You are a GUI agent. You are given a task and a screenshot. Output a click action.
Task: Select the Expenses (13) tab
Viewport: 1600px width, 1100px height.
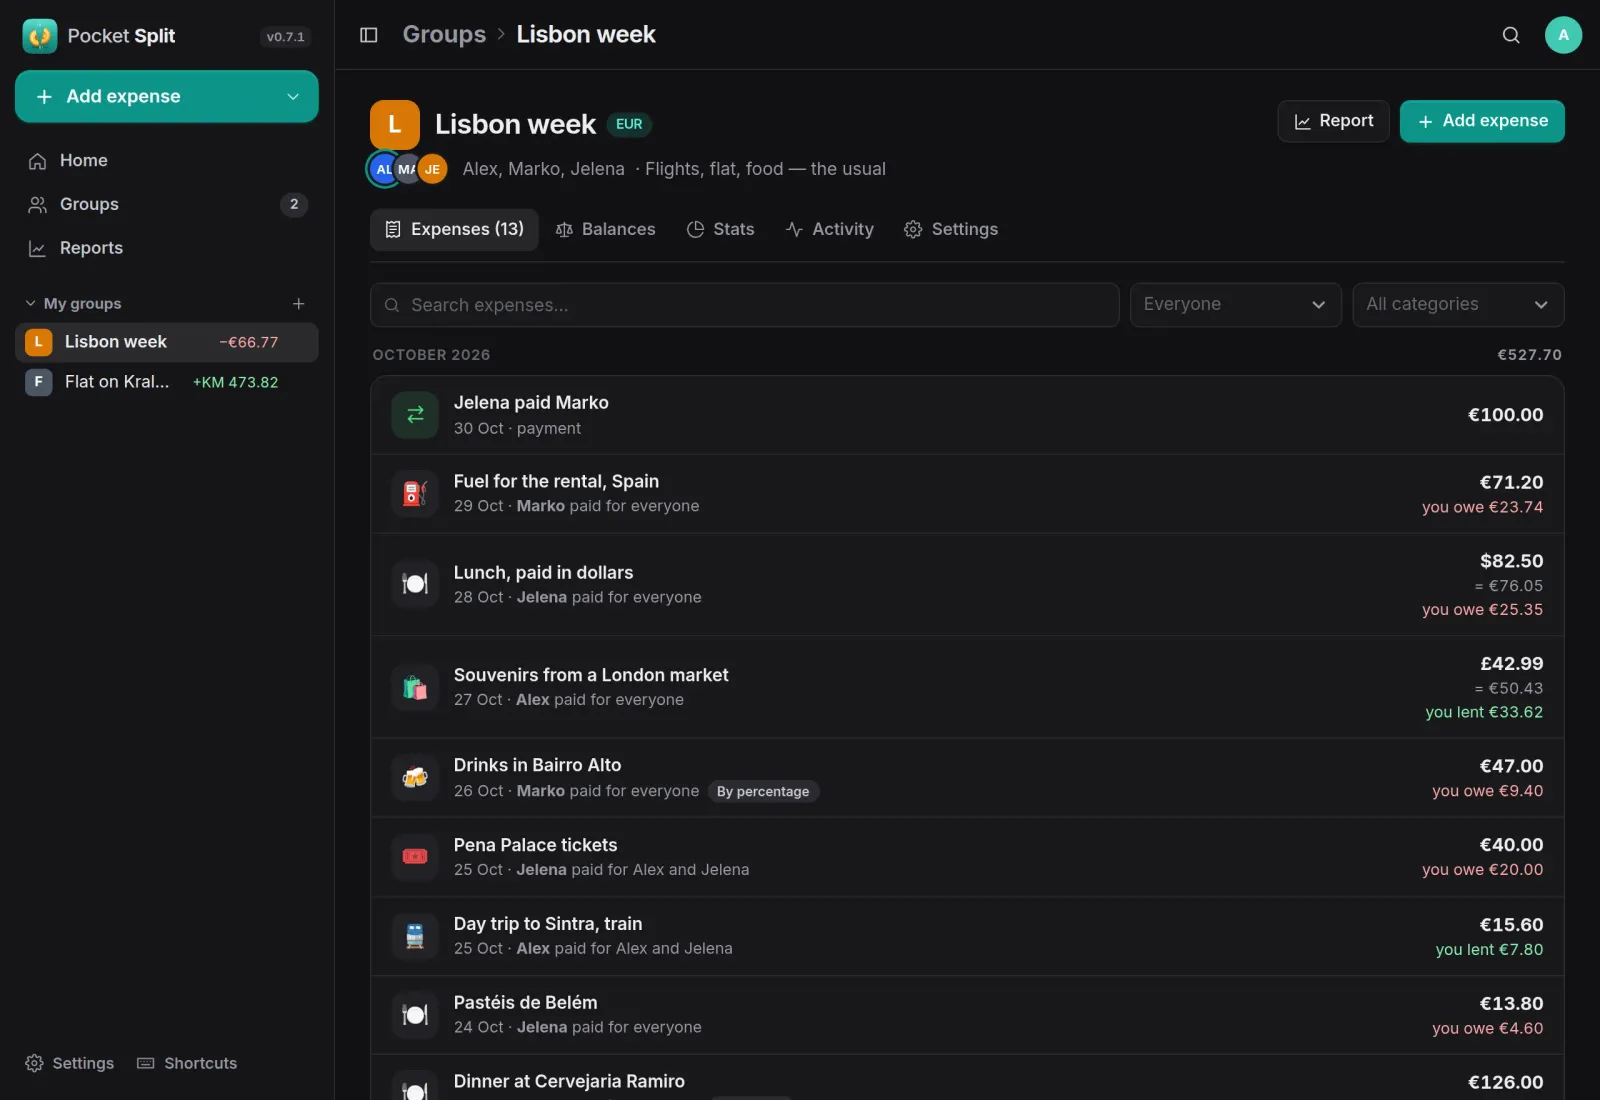[455, 230]
